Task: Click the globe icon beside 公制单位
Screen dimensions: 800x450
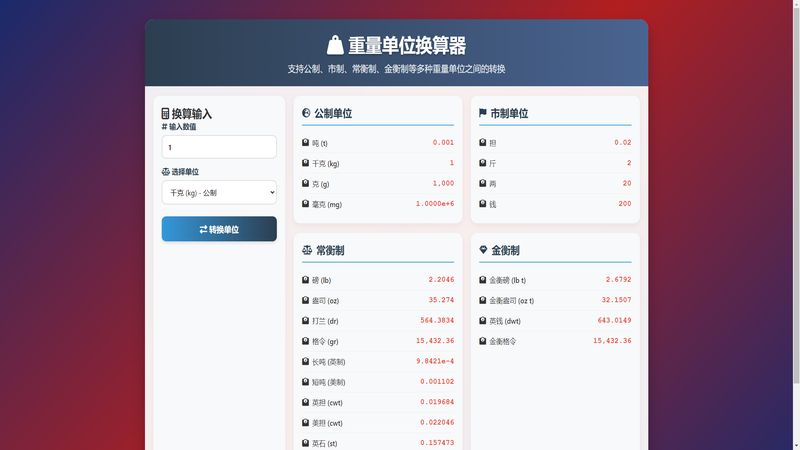Action: click(x=306, y=114)
